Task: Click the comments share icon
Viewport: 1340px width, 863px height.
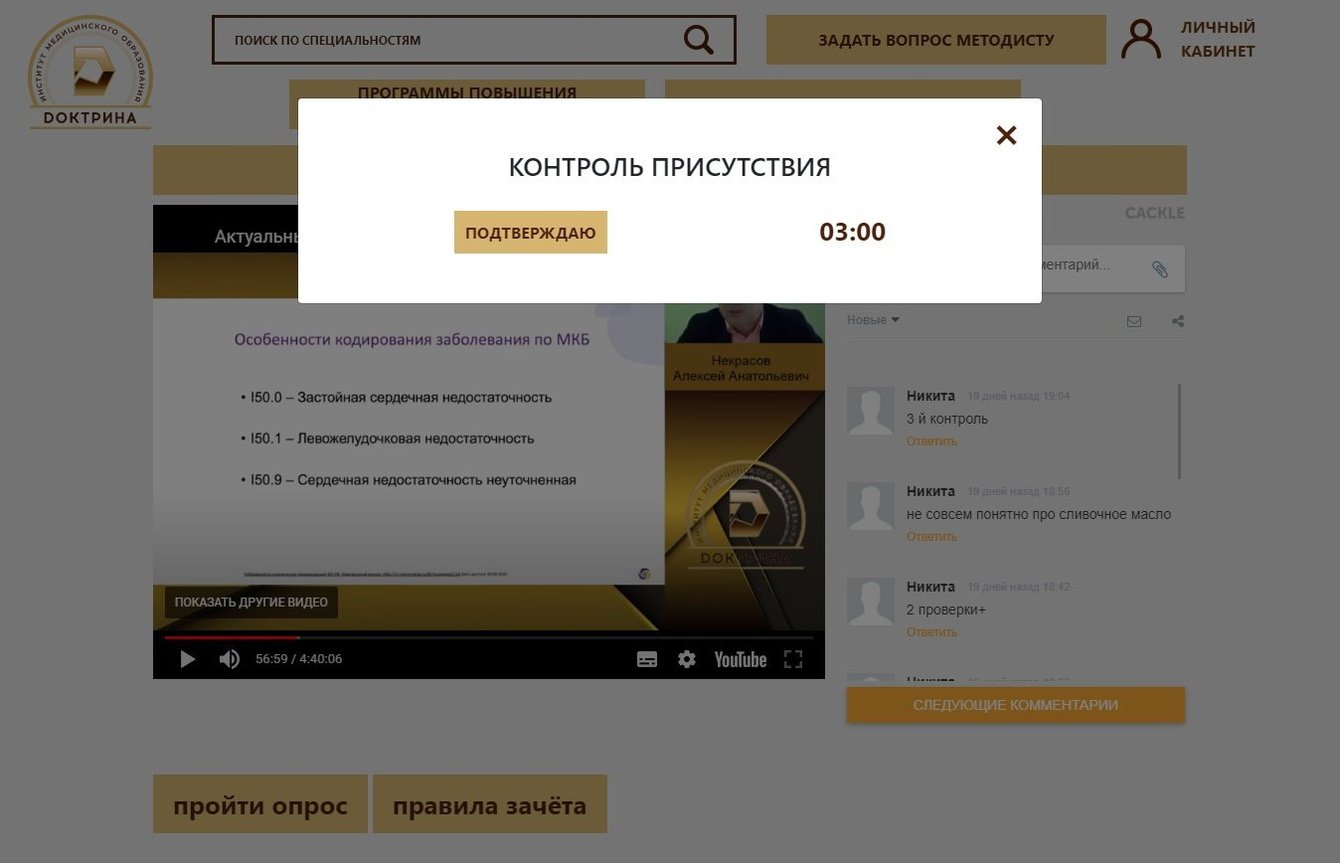Action: pyautogui.click(x=1178, y=321)
